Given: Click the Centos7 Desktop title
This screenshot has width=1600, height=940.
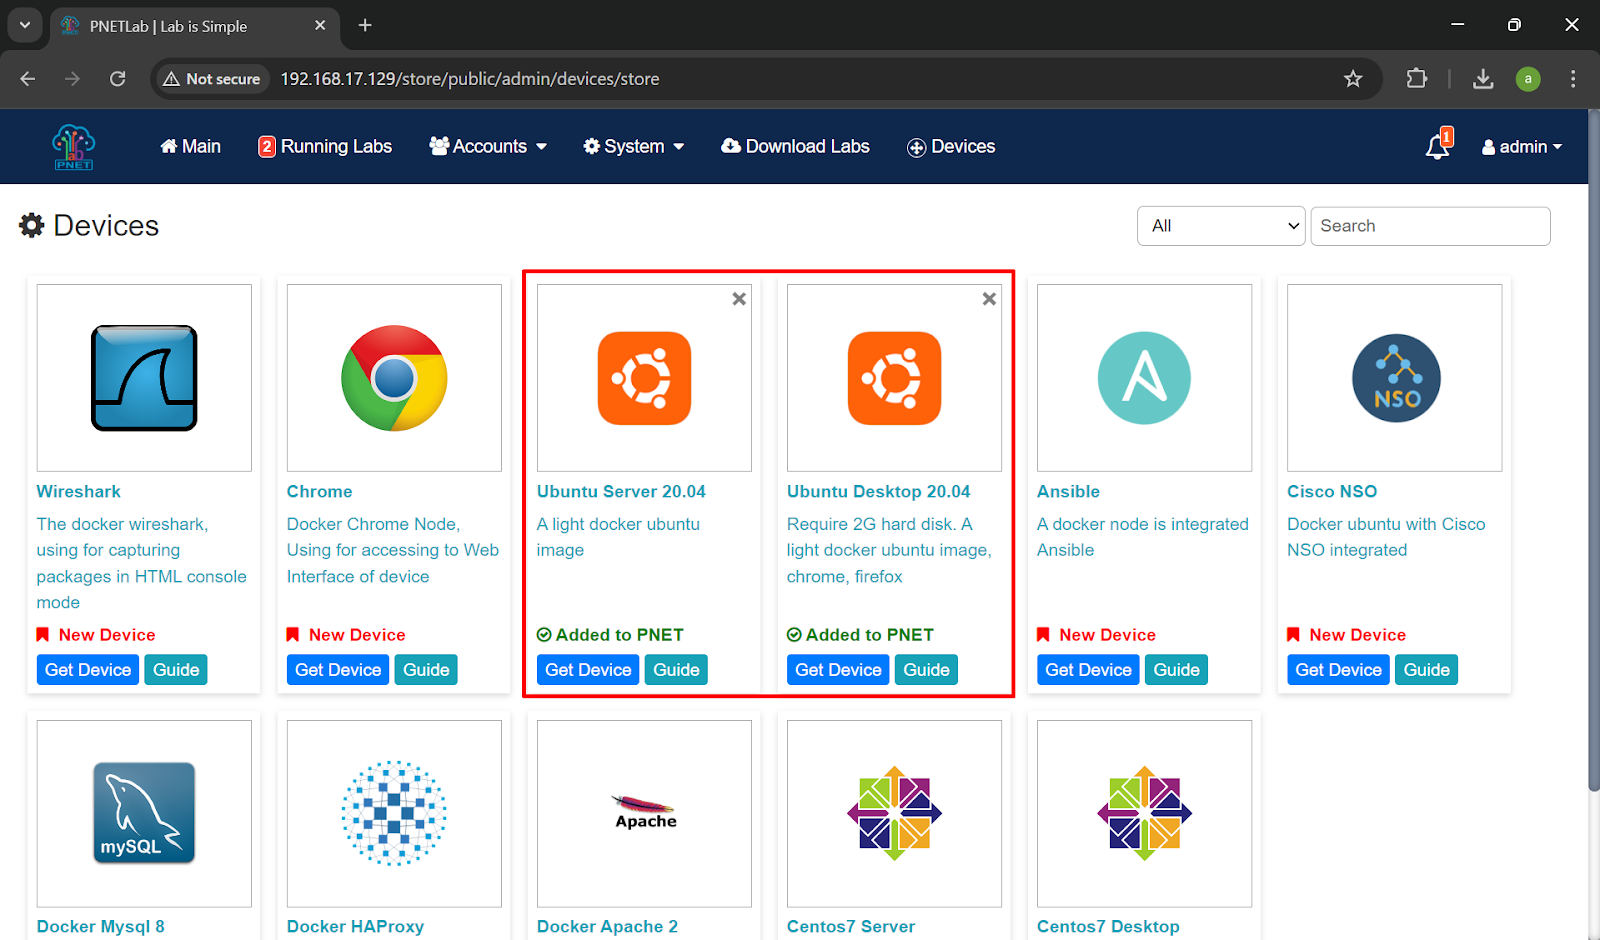Looking at the screenshot, I should [1108, 927].
